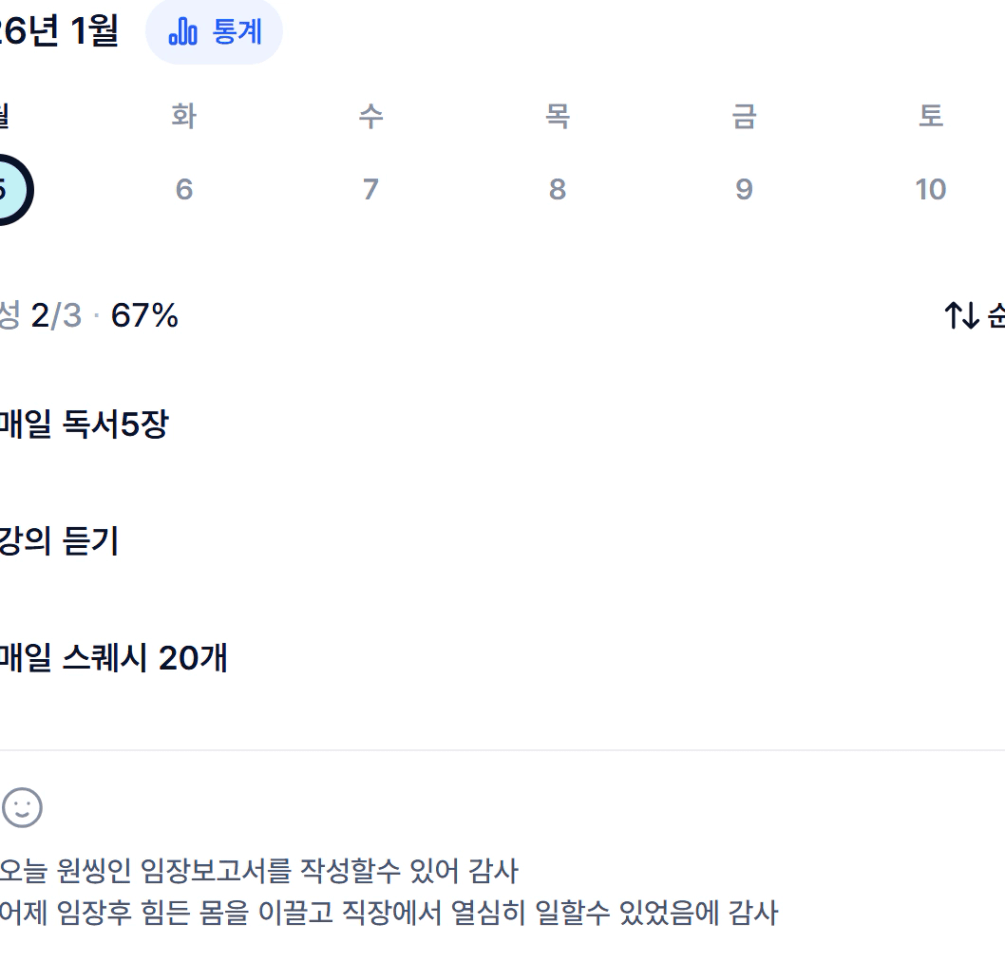This screenshot has width=1005, height=962.
Task: Select date 6 in the week row
Action: click(184, 190)
